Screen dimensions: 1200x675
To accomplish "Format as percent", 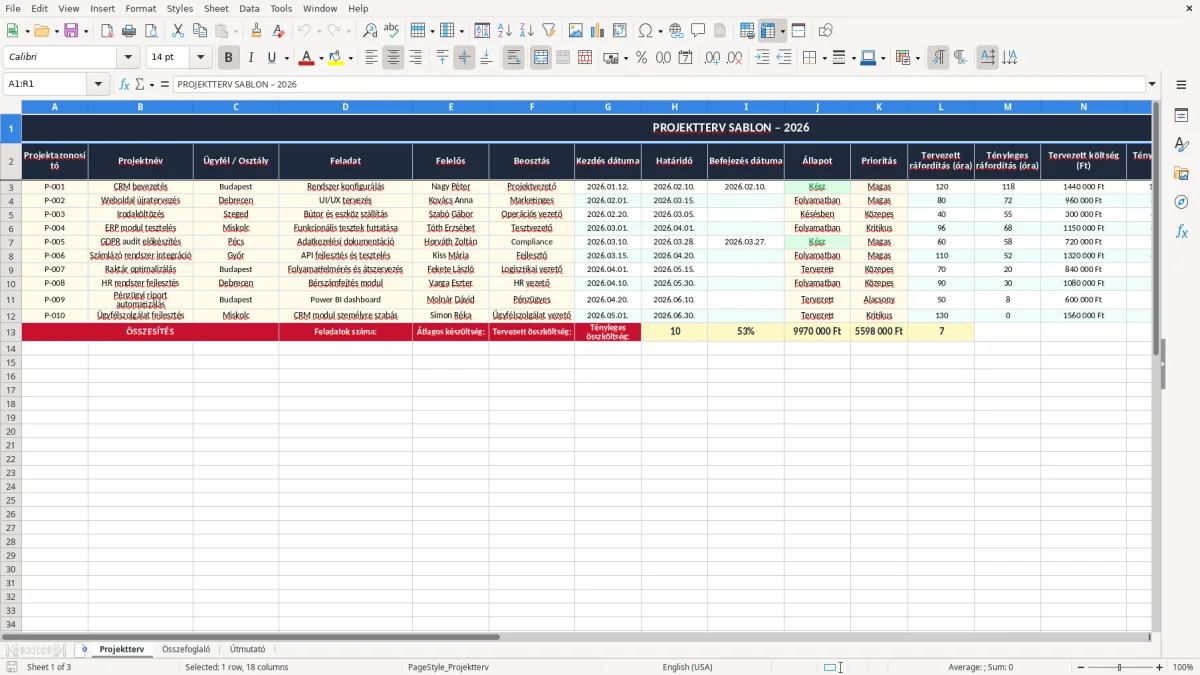I will pos(641,58).
